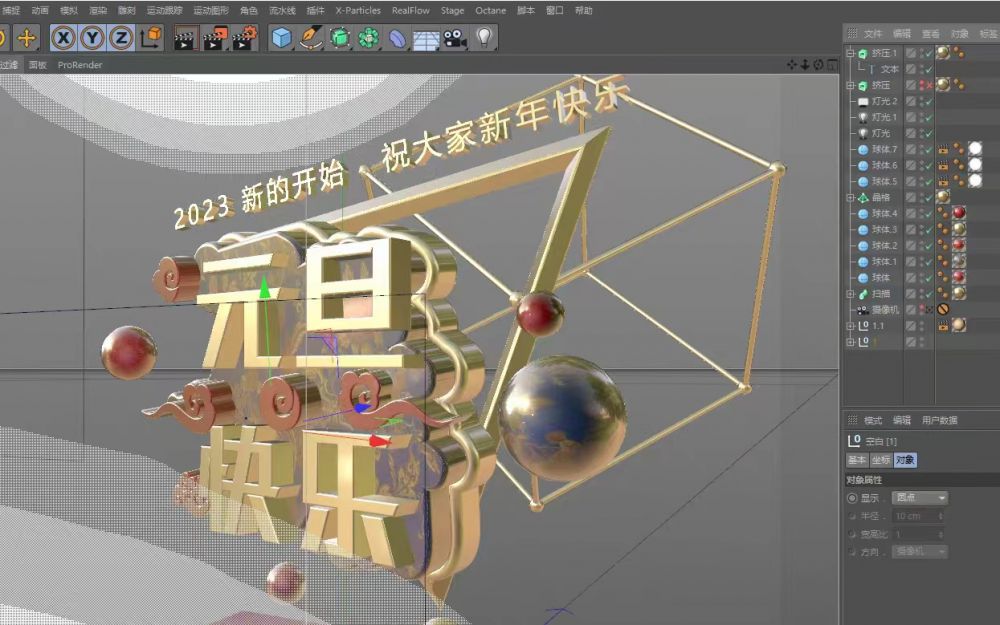The width and height of the screenshot is (1000, 625).
Task: Select the spline pen tool
Action: click(308, 37)
